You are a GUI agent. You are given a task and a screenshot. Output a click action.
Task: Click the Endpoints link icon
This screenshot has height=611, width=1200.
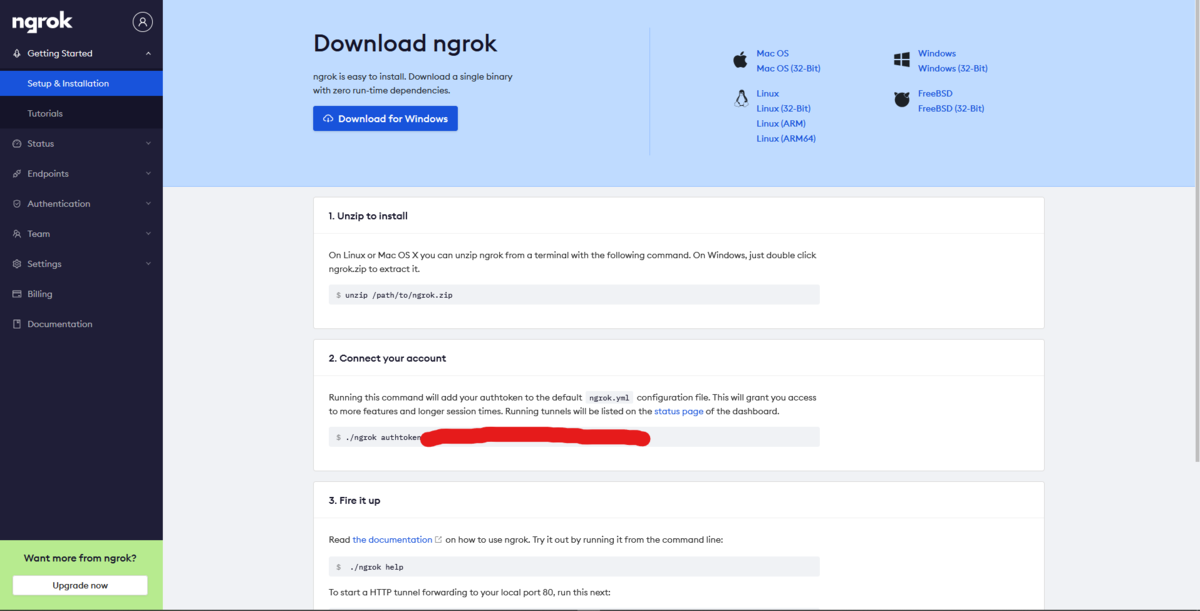[17, 174]
